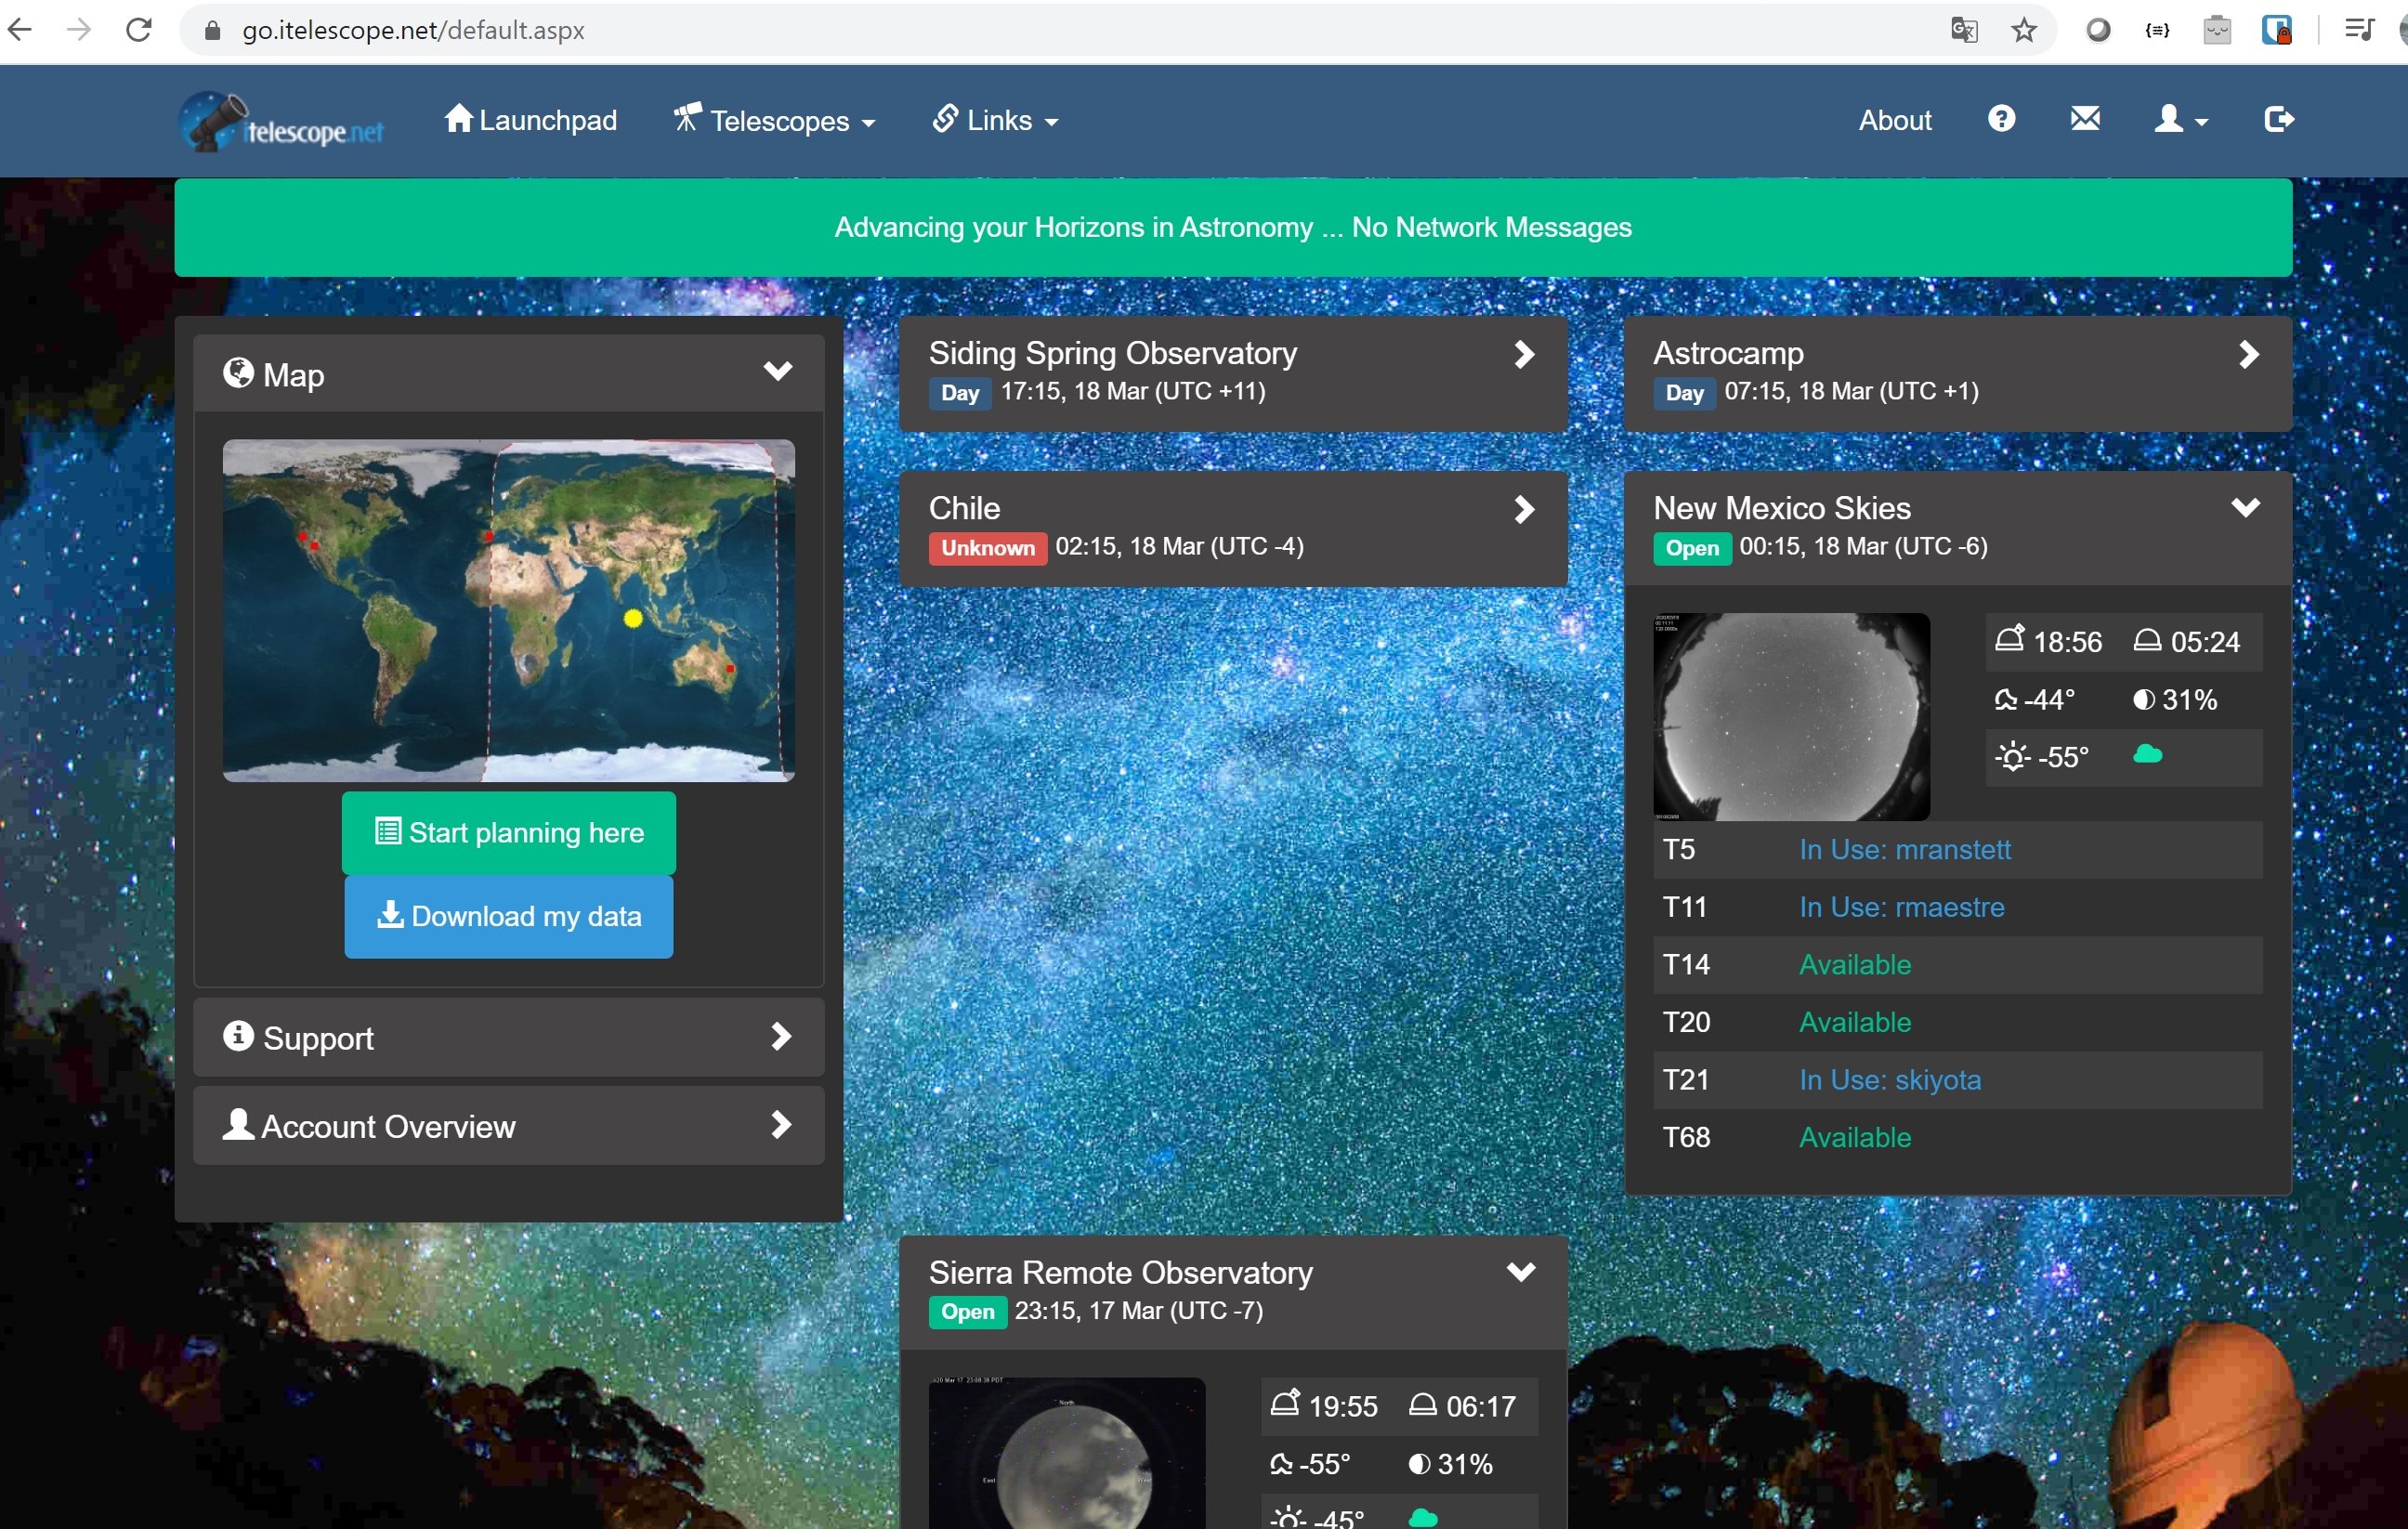Select telescope T11 row
This screenshot has width=2408, height=1529.
click(x=1957, y=907)
